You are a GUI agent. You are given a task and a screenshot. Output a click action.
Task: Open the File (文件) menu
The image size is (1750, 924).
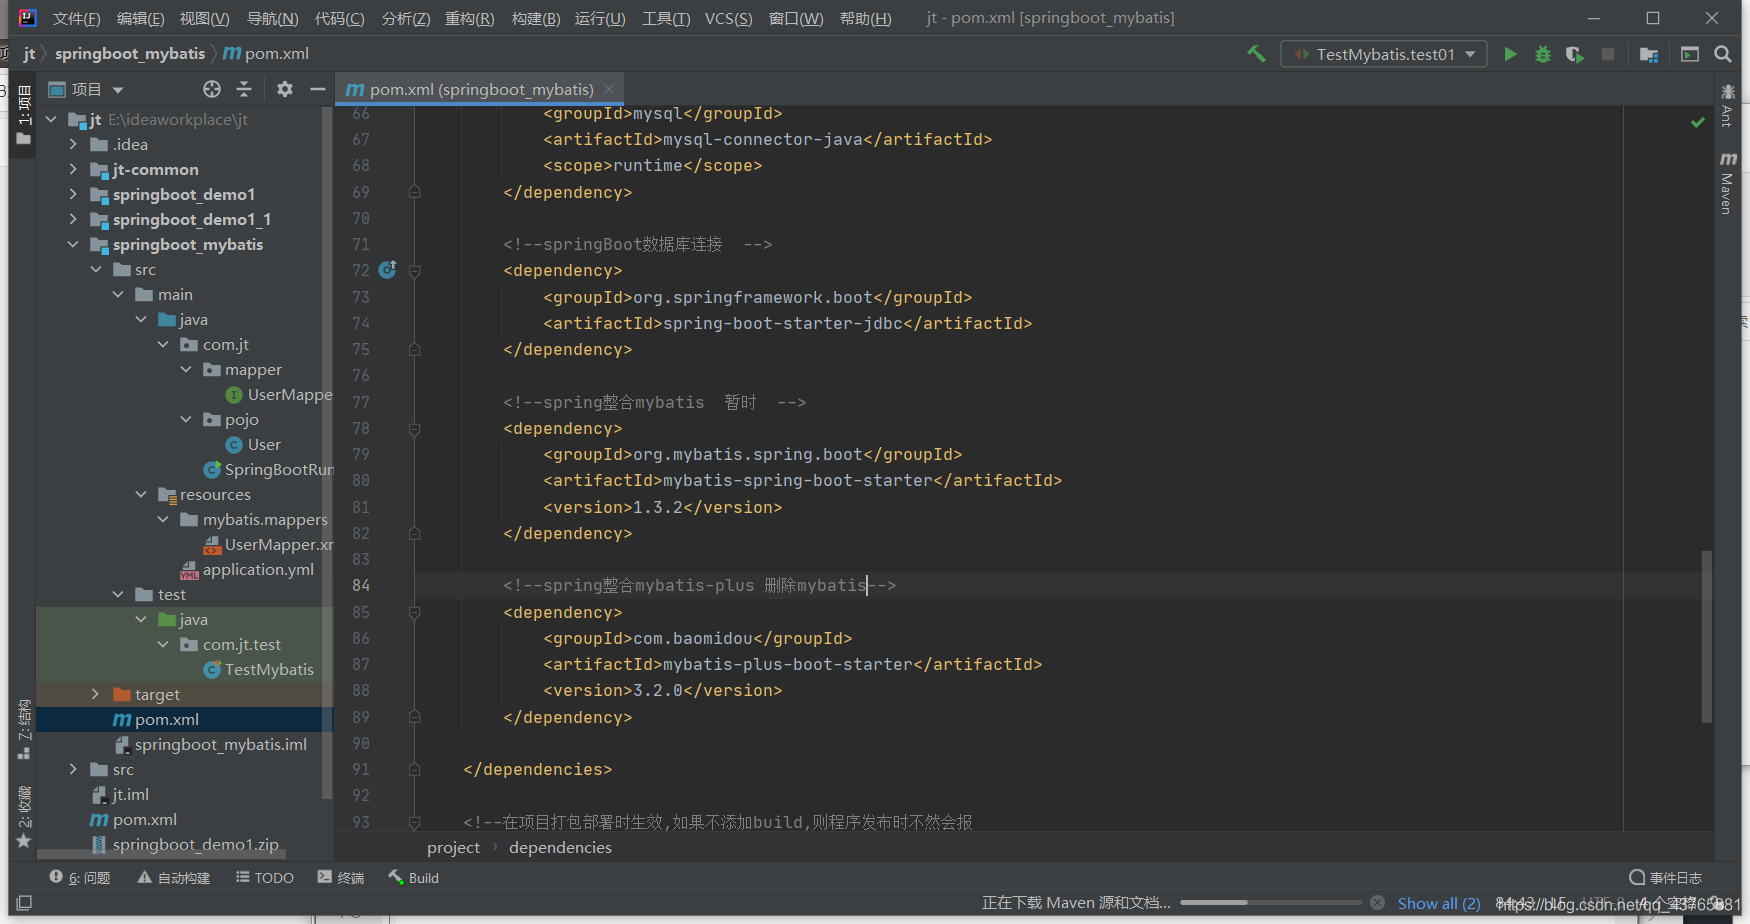pos(76,18)
